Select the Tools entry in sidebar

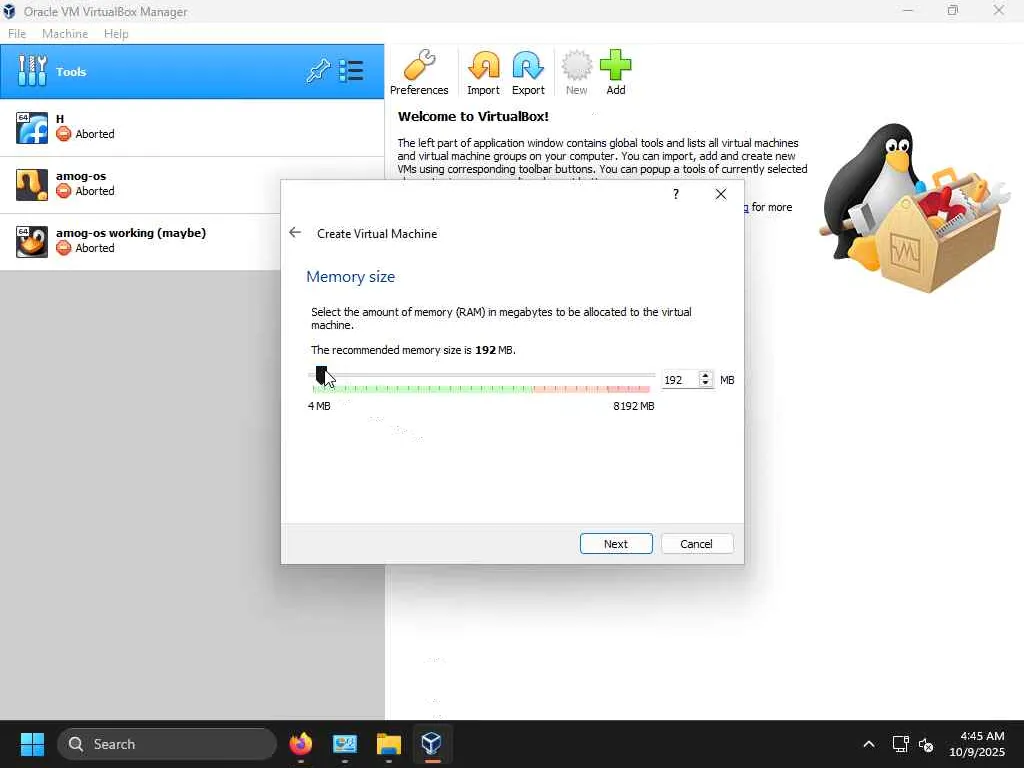pos(192,72)
